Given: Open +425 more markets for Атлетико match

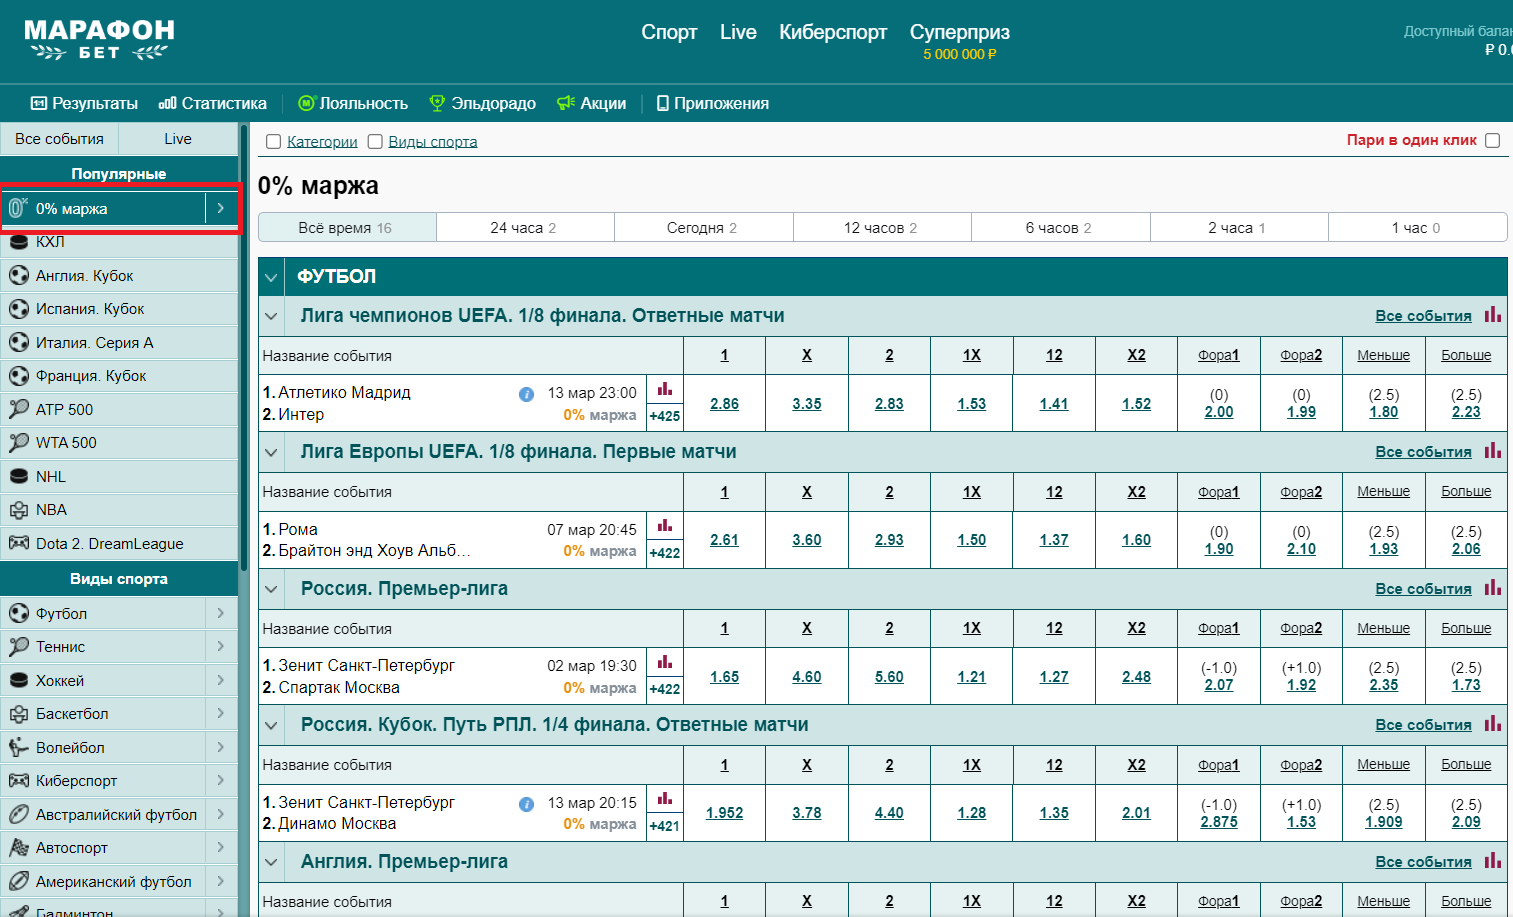Looking at the screenshot, I should pos(665,416).
